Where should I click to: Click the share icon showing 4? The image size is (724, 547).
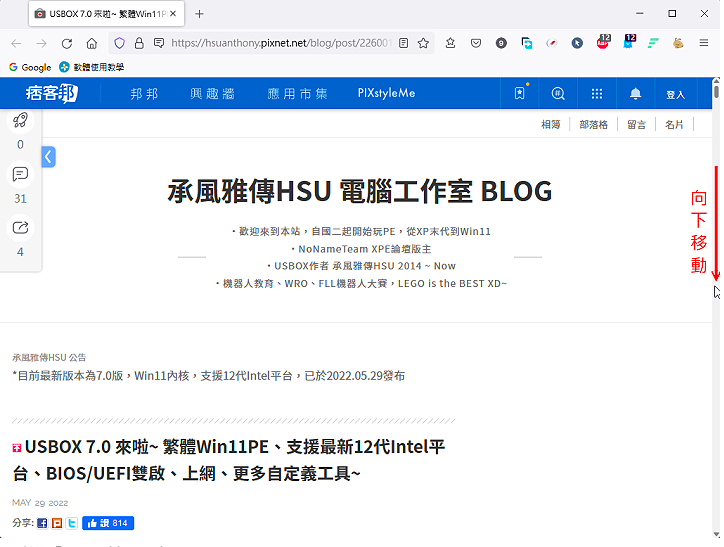(x=20, y=228)
